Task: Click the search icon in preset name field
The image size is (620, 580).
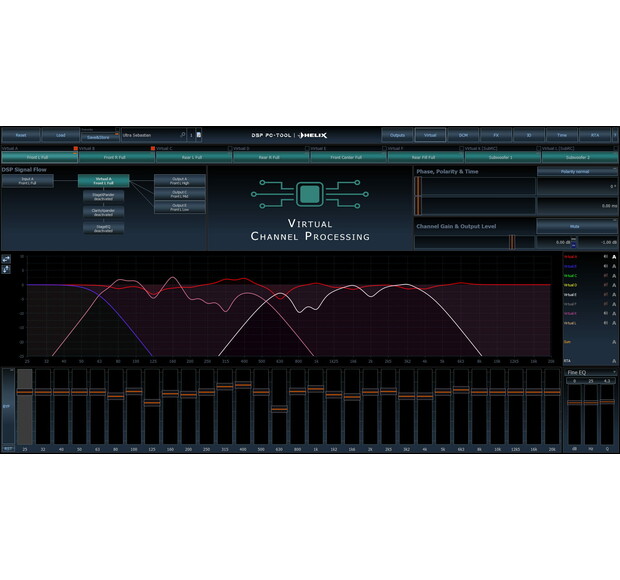Action: tap(182, 134)
